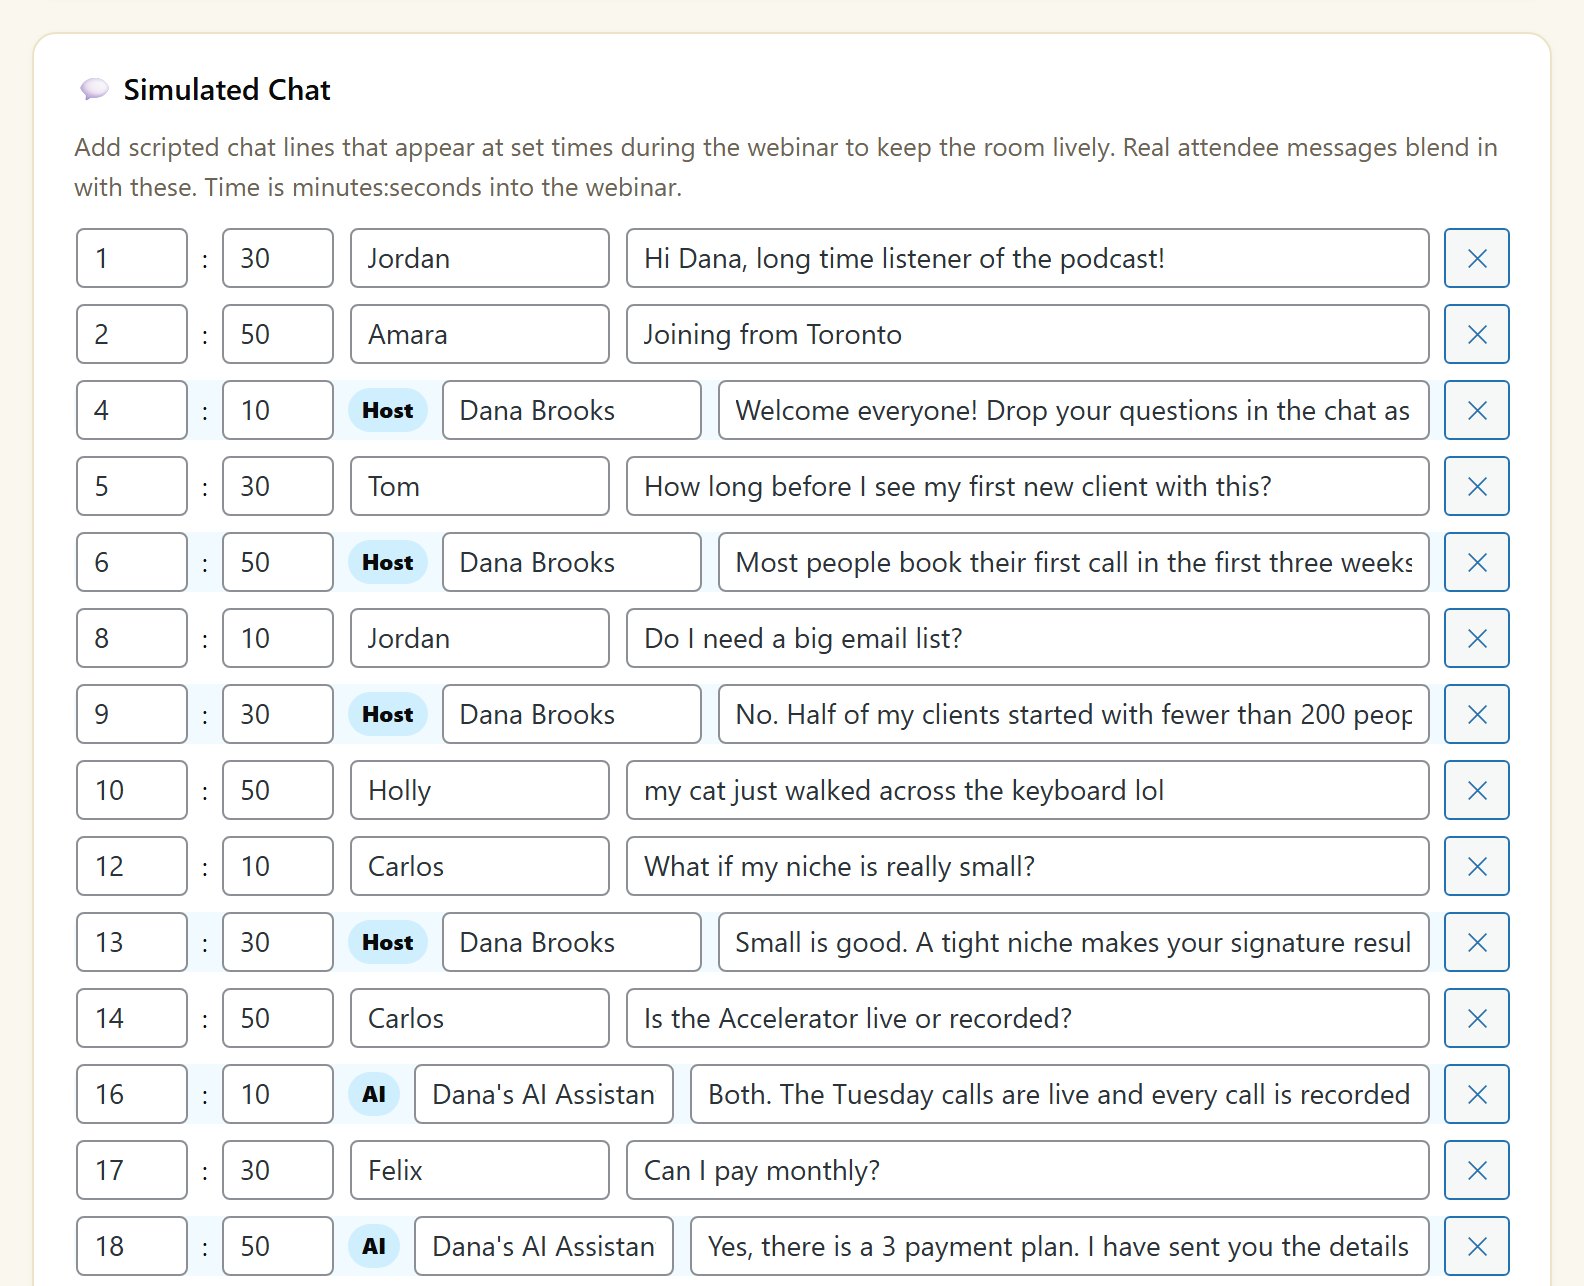Click the name field containing 'Tom'
Screen dimensions: 1584x1286
(479, 486)
